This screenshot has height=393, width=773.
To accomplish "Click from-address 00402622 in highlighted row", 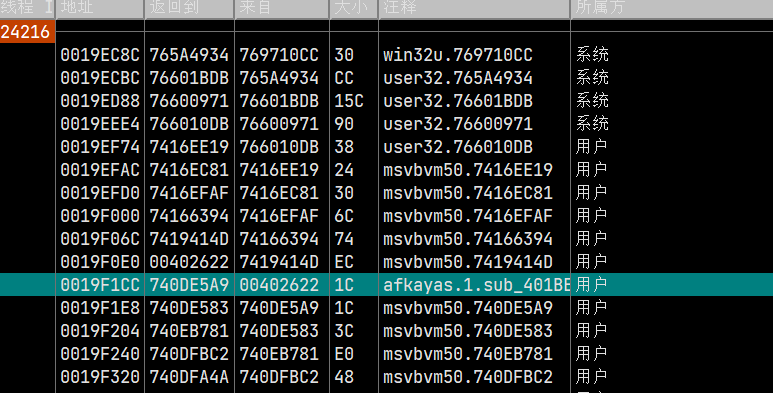I will 279,285.
